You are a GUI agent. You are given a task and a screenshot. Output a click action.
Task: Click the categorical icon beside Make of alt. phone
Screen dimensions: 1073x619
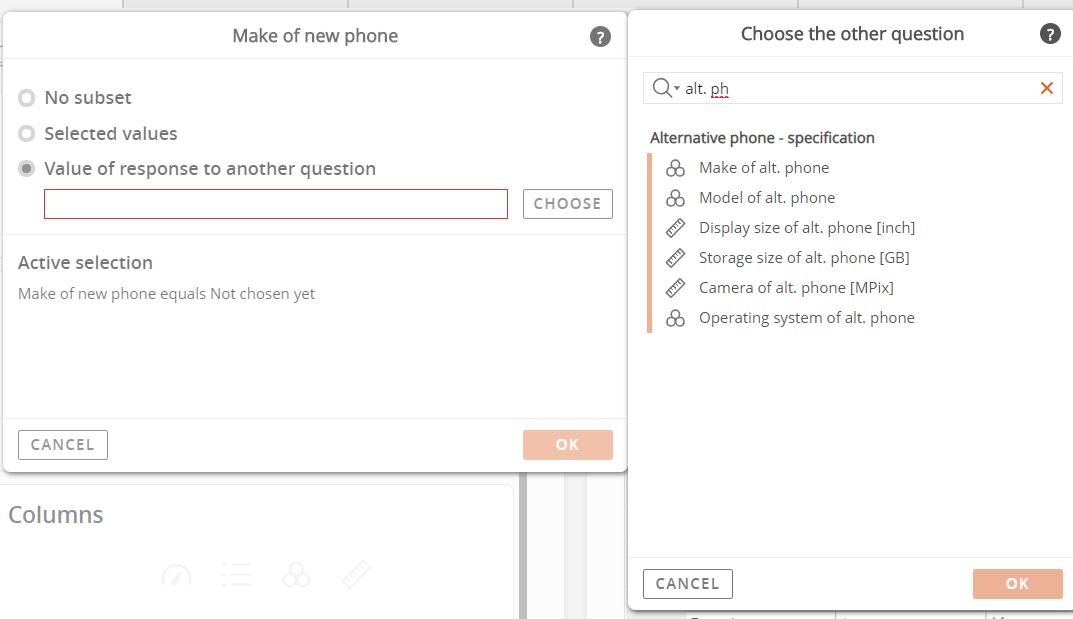(x=675, y=168)
